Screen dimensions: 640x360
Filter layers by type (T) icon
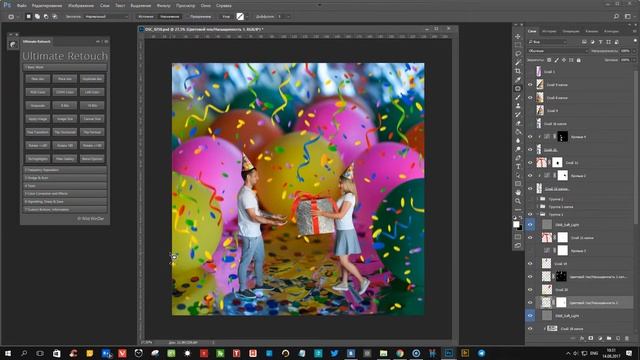(x=600, y=42)
